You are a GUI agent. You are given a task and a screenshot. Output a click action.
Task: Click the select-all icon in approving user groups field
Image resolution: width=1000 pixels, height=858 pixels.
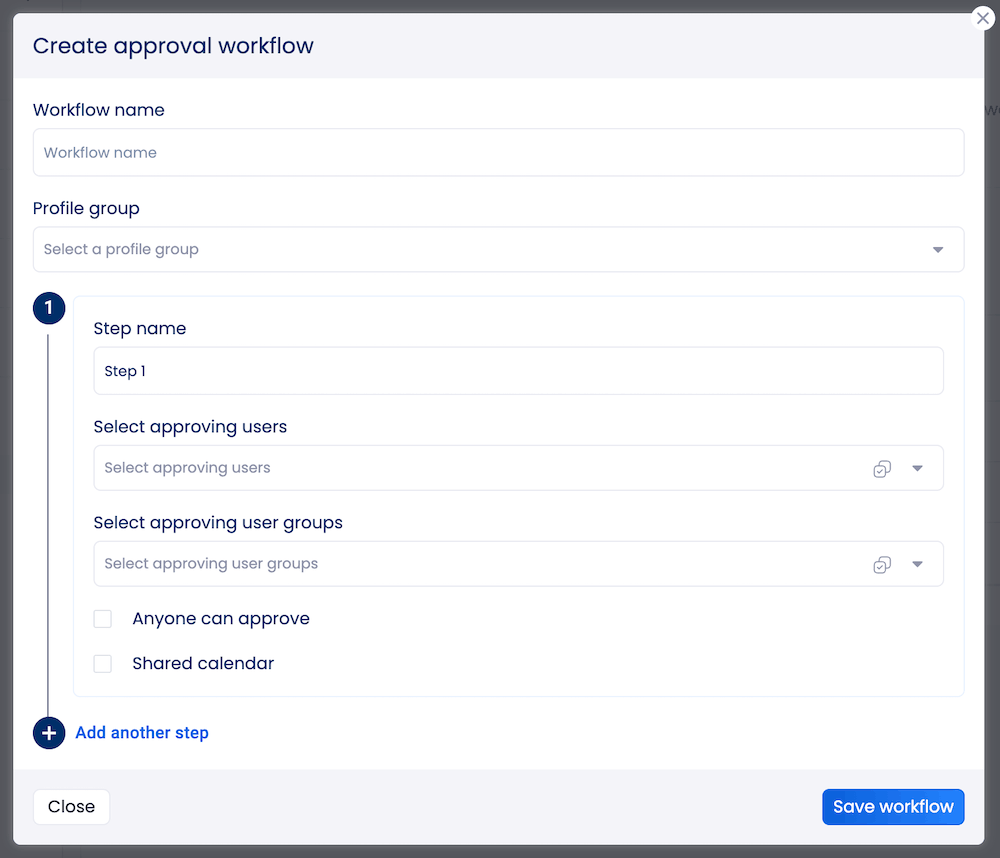[881, 564]
